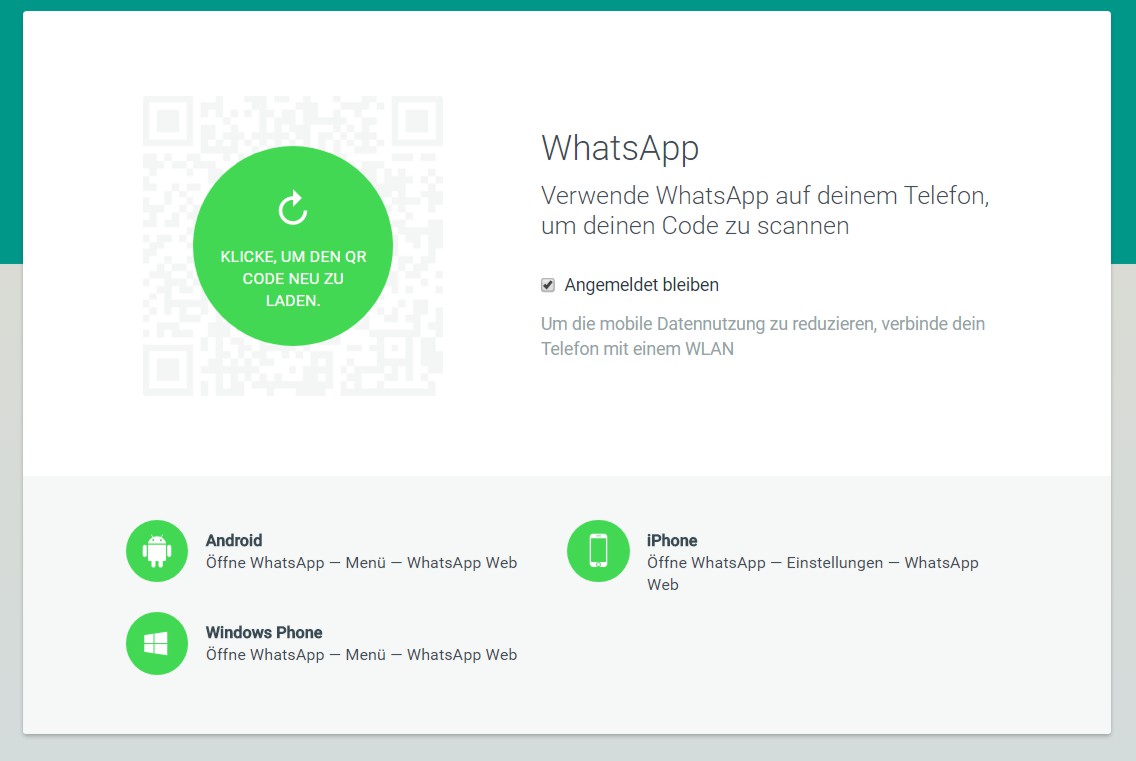The width and height of the screenshot is (1136, 761).
Task: Click the Windows Phone 'Öffne WhatsApp — Menü' instruction
Action: coord(362,654)
